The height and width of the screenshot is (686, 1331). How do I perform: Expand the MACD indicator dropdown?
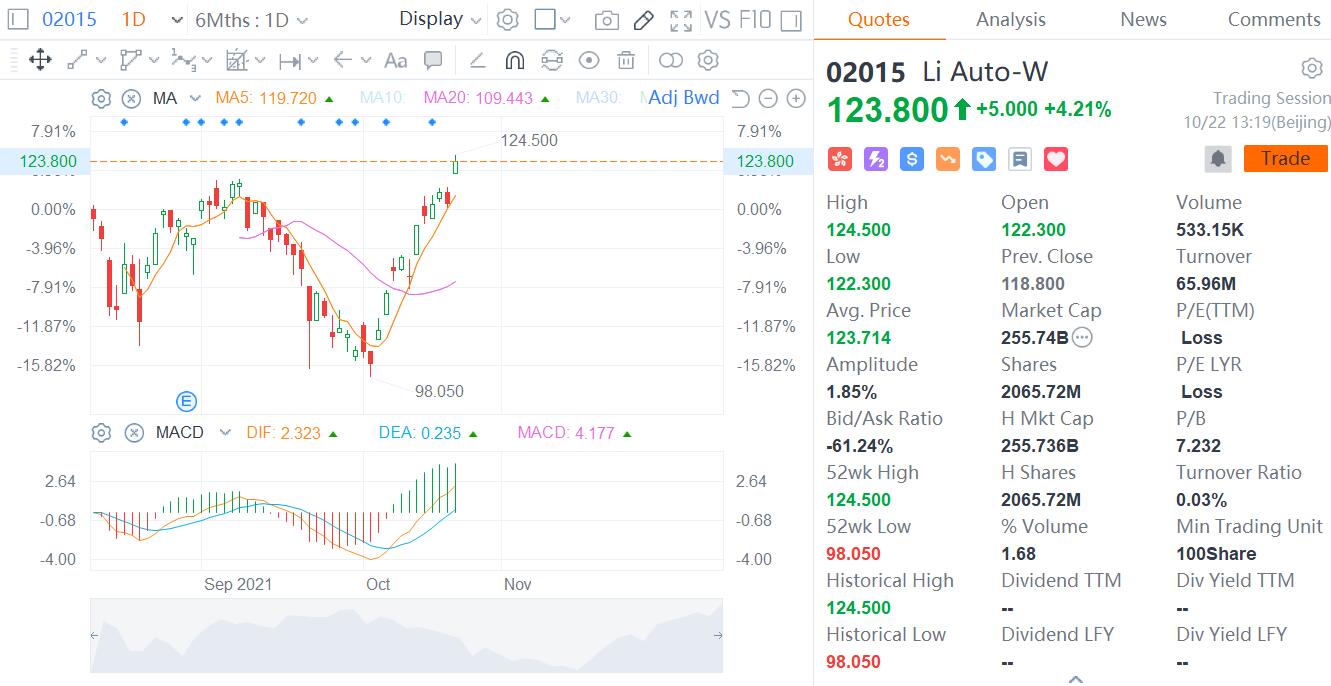[225, 433]
